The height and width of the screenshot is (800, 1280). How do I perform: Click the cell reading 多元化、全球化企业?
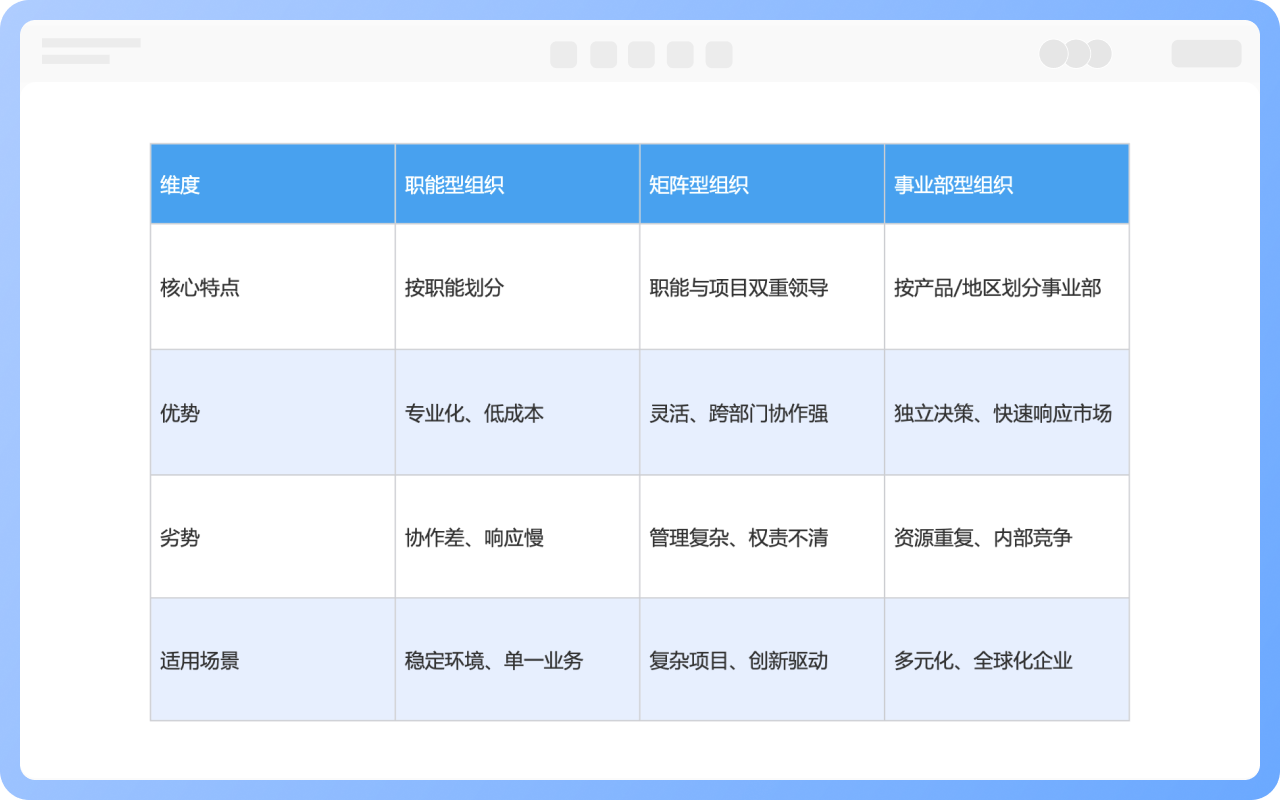pyautogui.click(x=1007, y=659)
